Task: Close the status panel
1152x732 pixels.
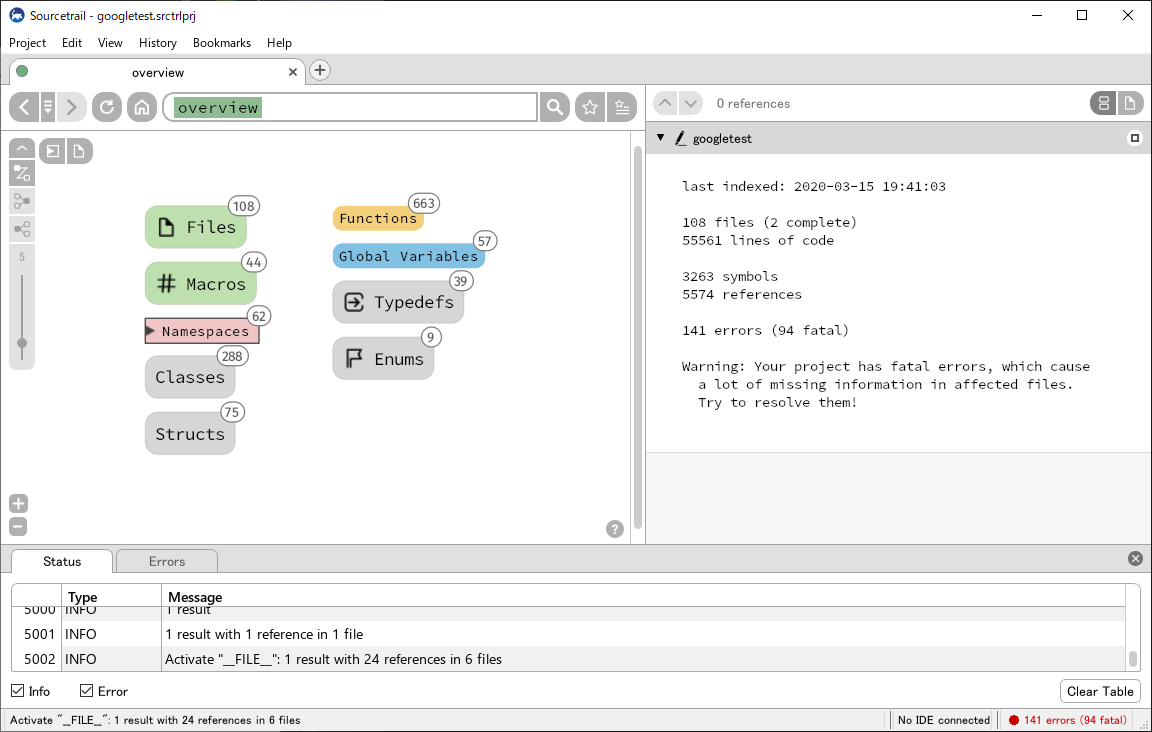Action: tap(1135, 559)
